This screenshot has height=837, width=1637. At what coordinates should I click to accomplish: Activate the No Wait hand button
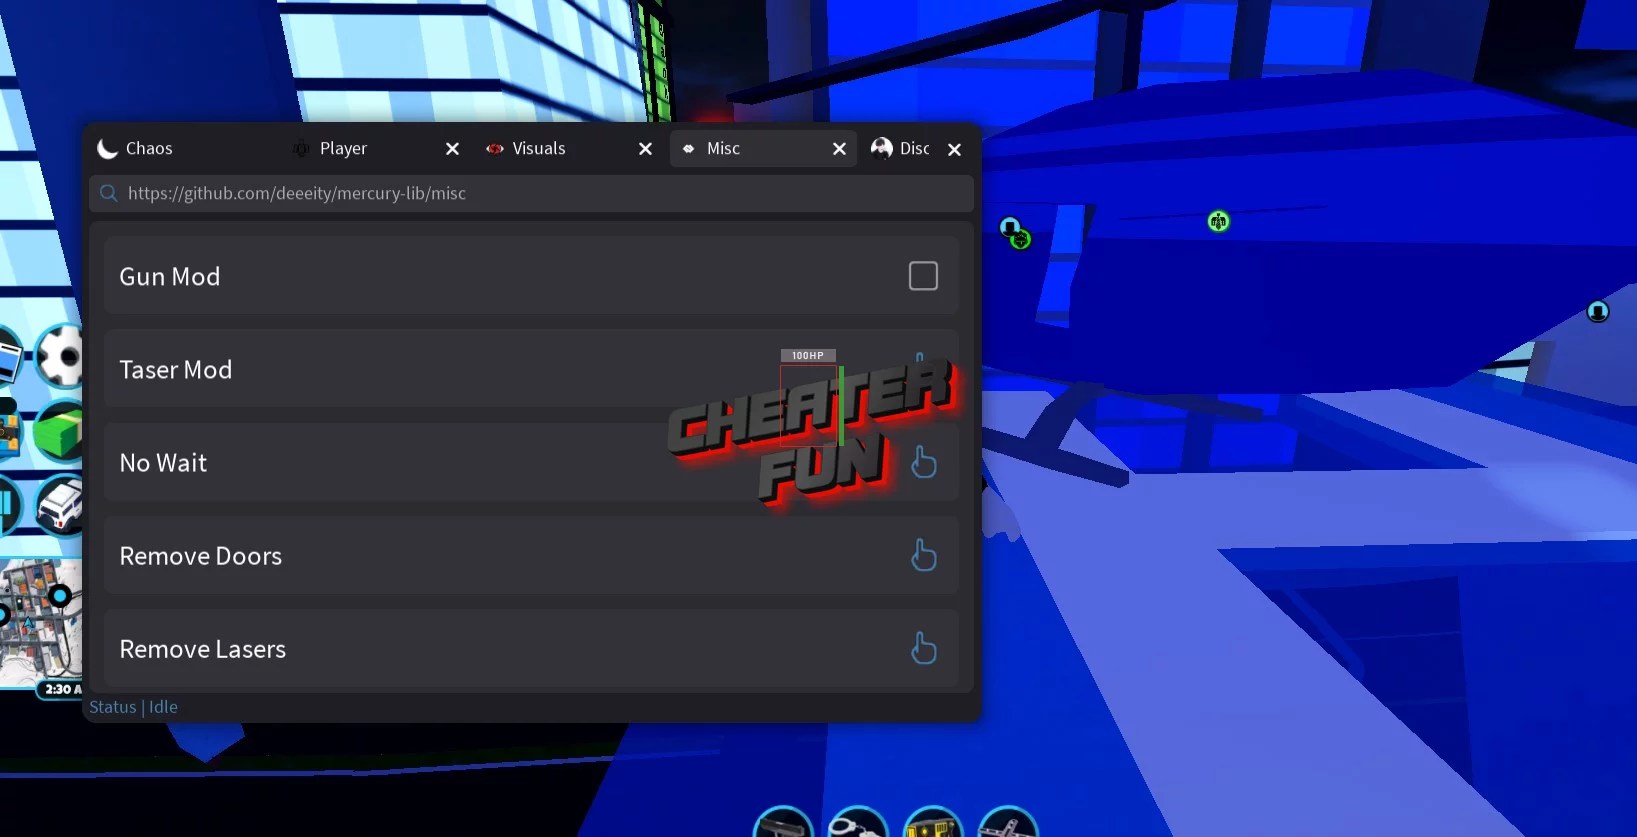(924, 462)
